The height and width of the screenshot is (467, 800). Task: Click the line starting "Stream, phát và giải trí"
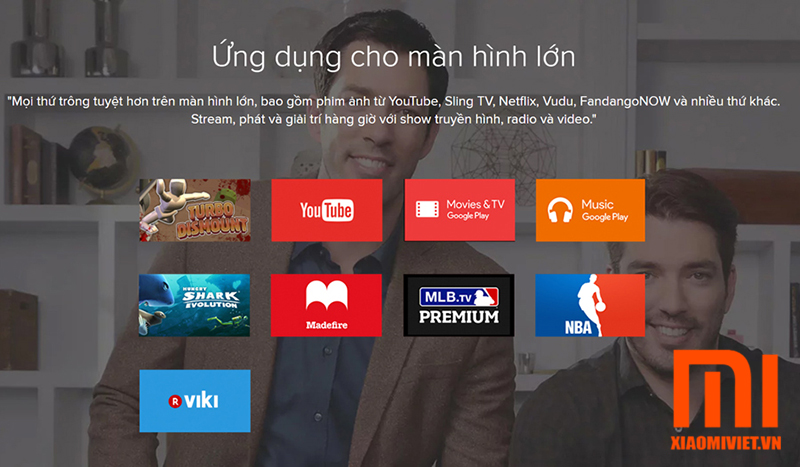pos(393,119)
